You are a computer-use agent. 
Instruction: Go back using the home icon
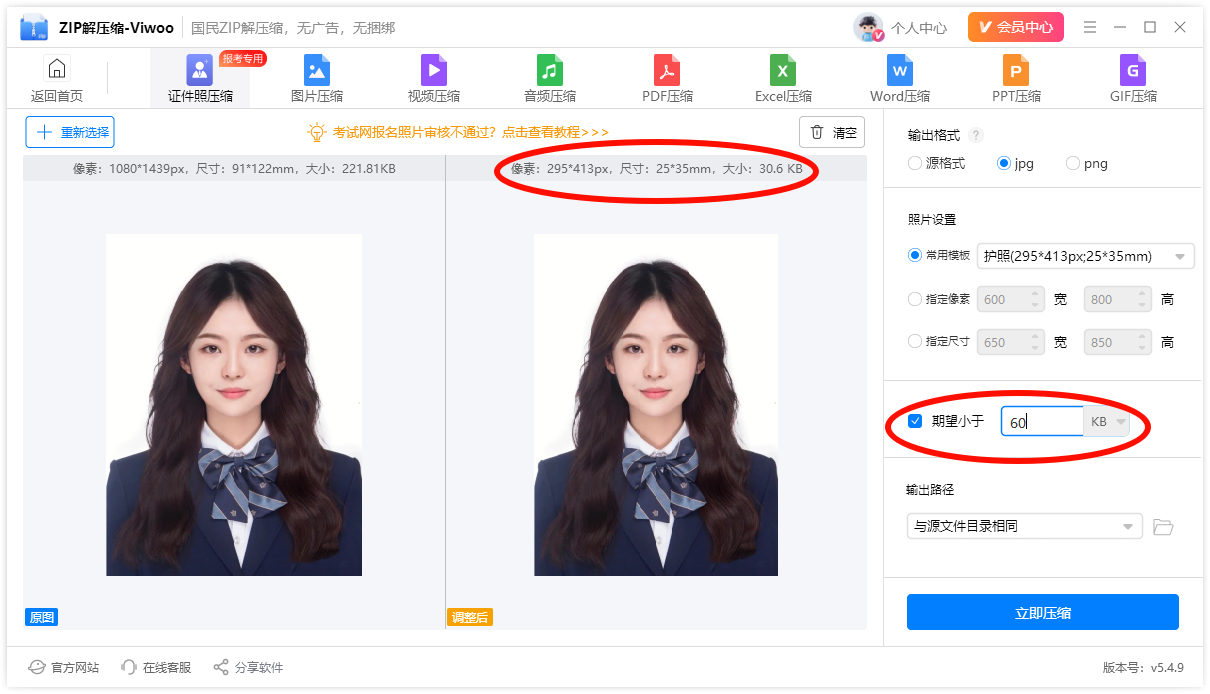pos(57,69)
